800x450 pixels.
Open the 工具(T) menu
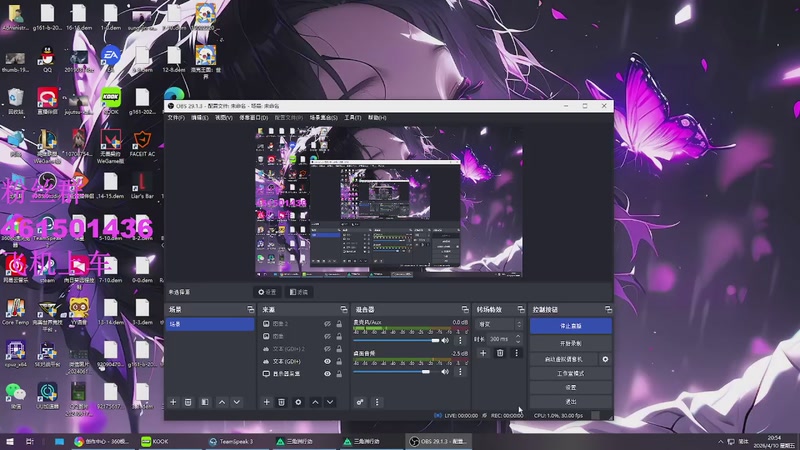(x=353, y=118)
